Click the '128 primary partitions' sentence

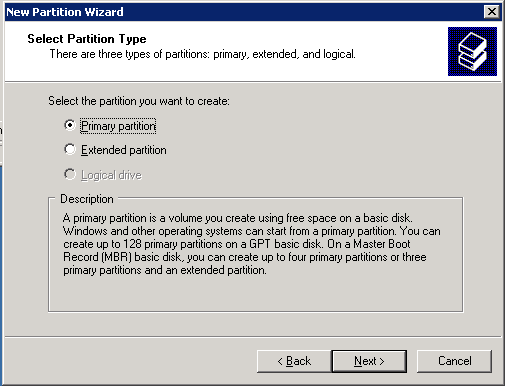(x=193, y=244)
